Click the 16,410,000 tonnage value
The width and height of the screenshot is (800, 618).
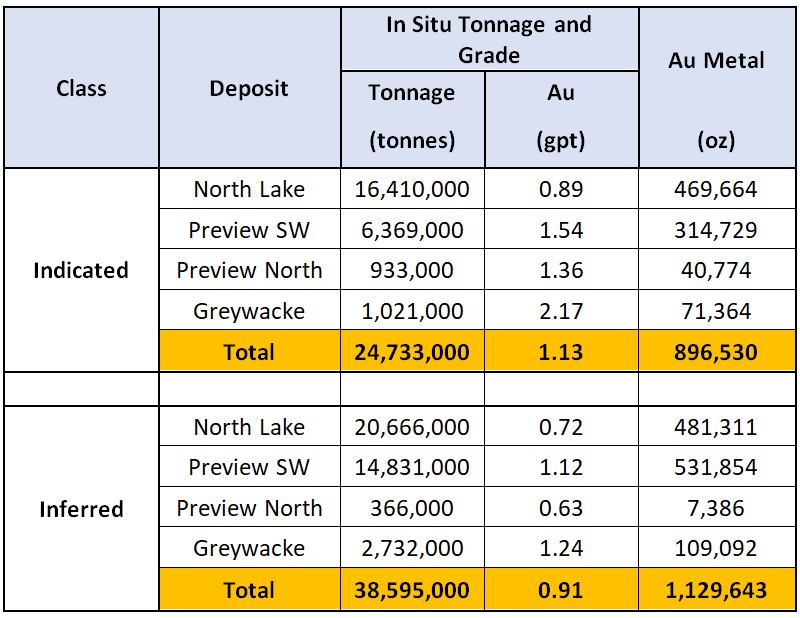[x=412, y=189]
